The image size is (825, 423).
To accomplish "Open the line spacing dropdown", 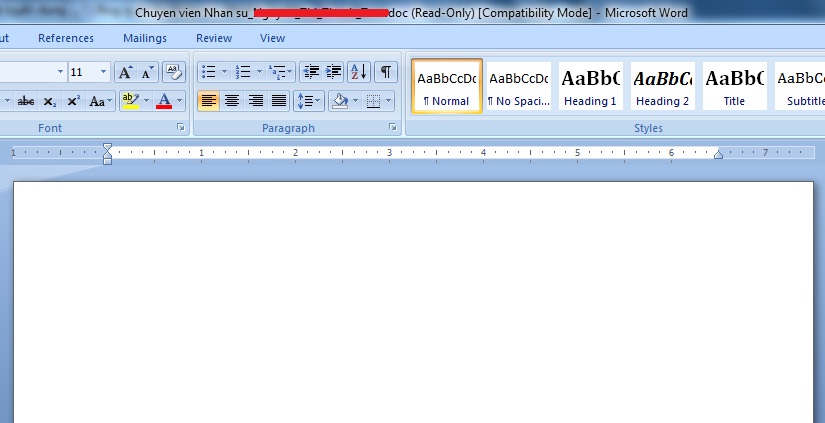I will [x=309, y=101].
